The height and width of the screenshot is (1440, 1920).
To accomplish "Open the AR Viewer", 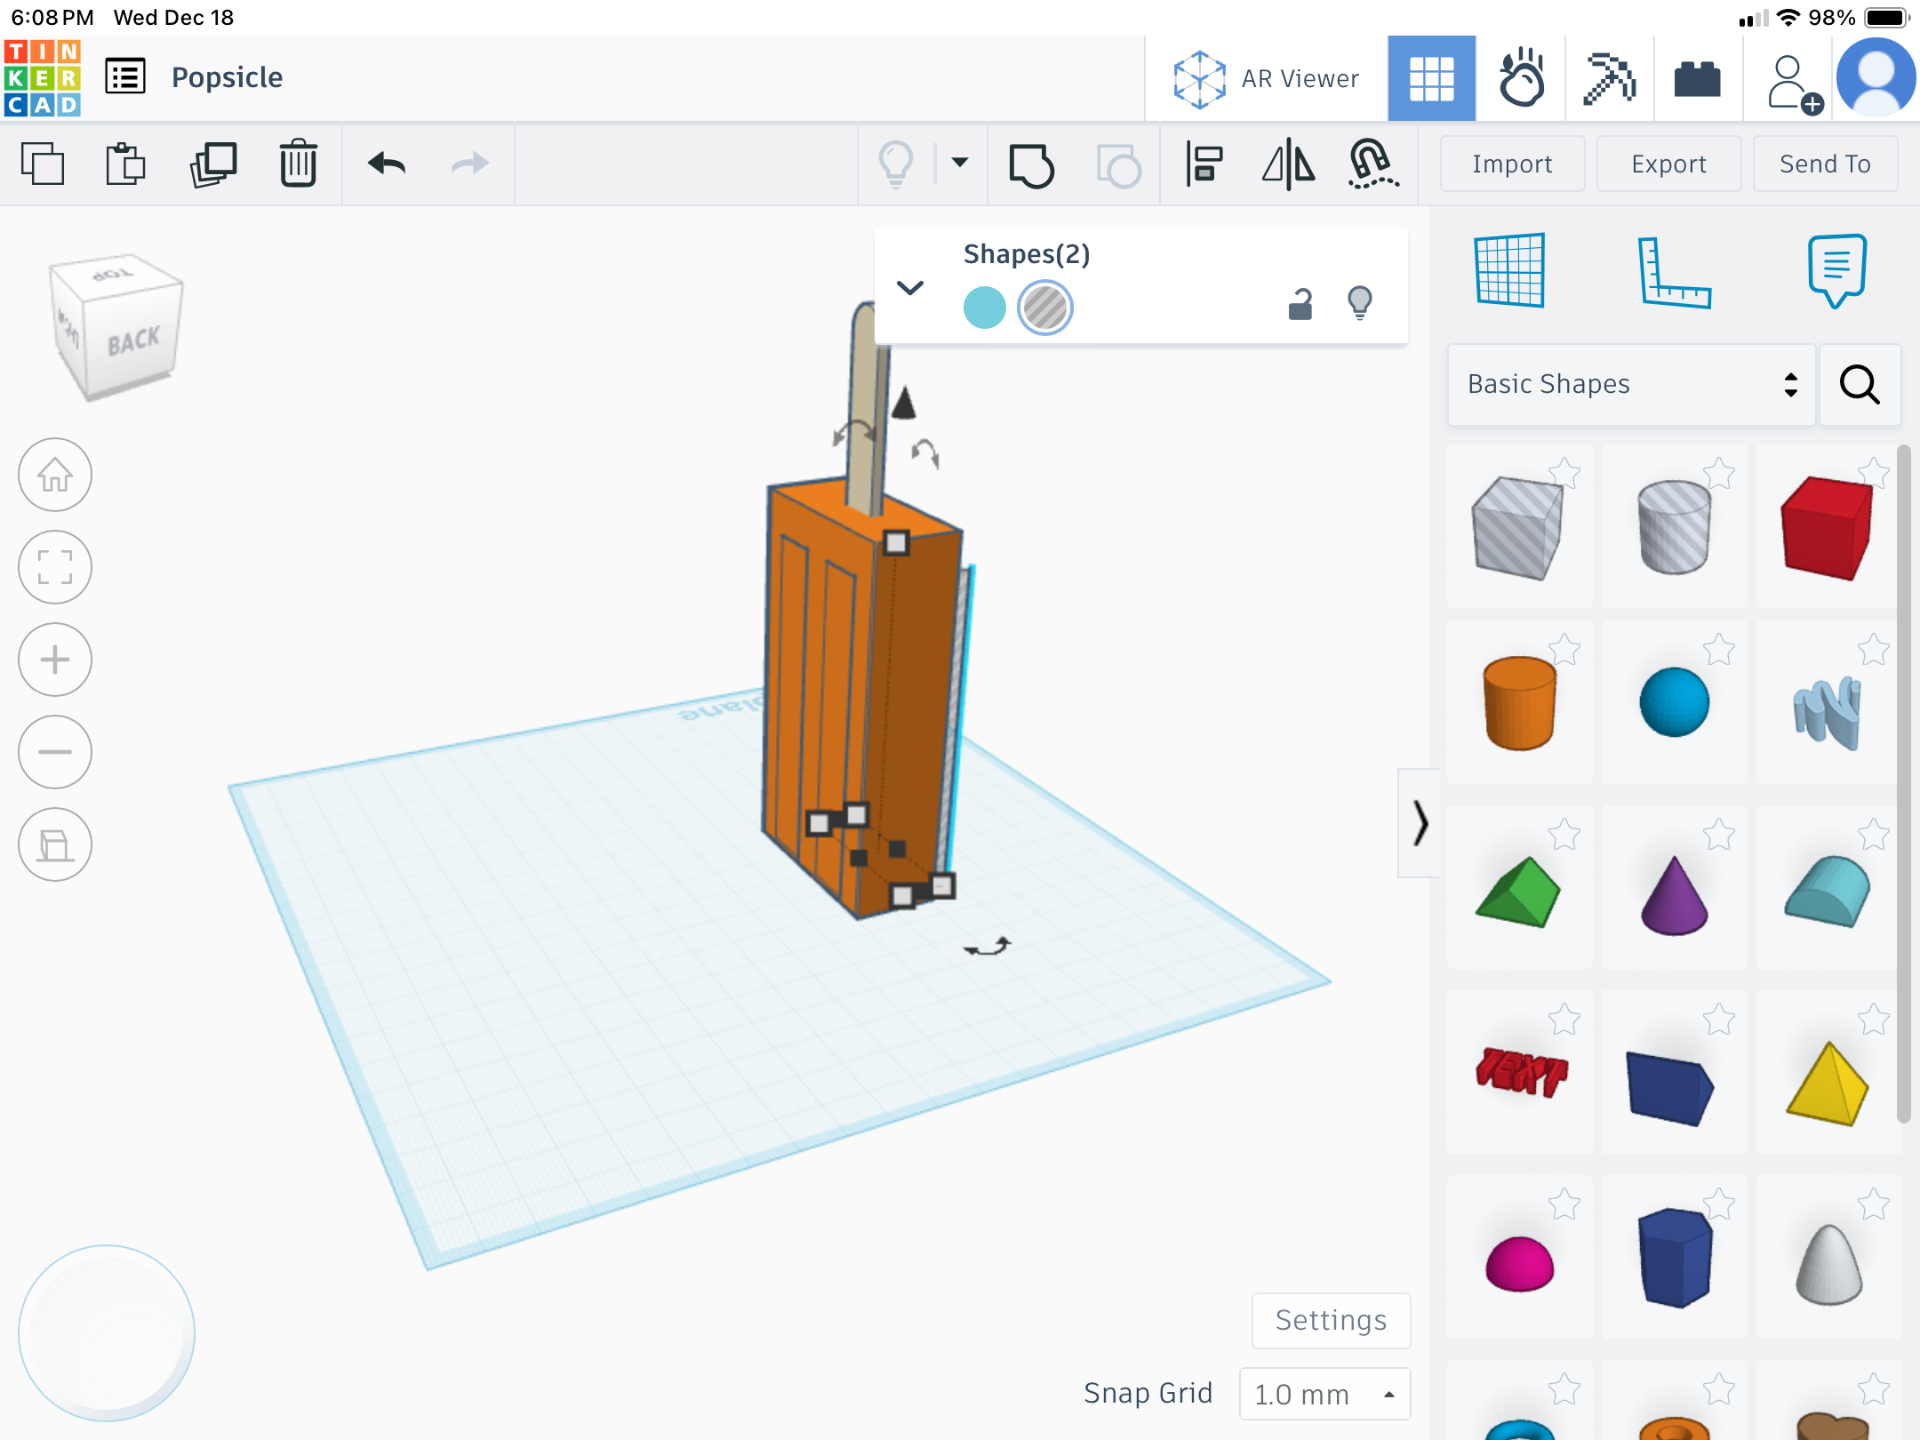I will tap(1266, 79).
